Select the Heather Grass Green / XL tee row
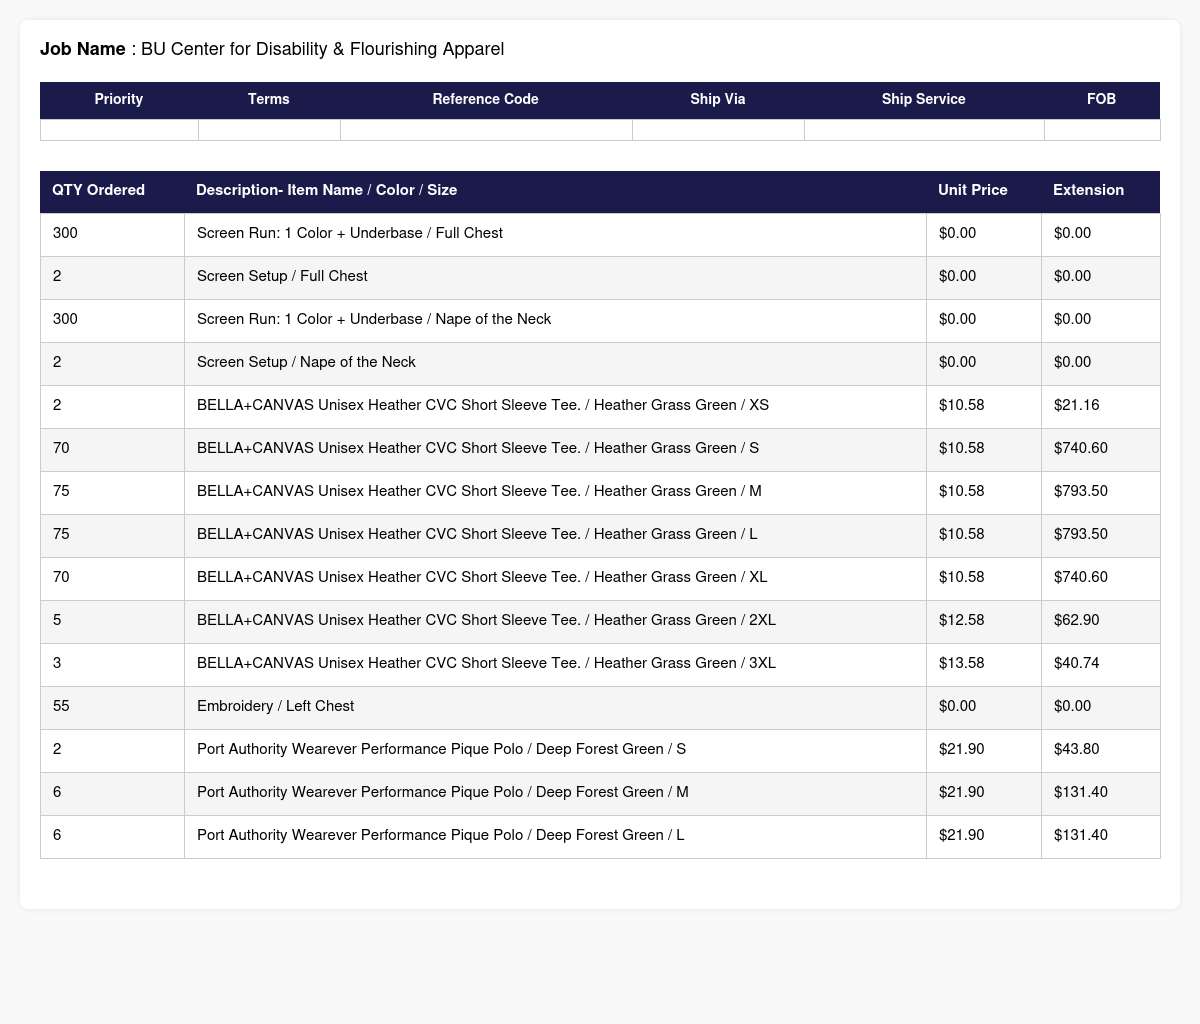Screen dimensions: 1200x1024 [600, 577]
